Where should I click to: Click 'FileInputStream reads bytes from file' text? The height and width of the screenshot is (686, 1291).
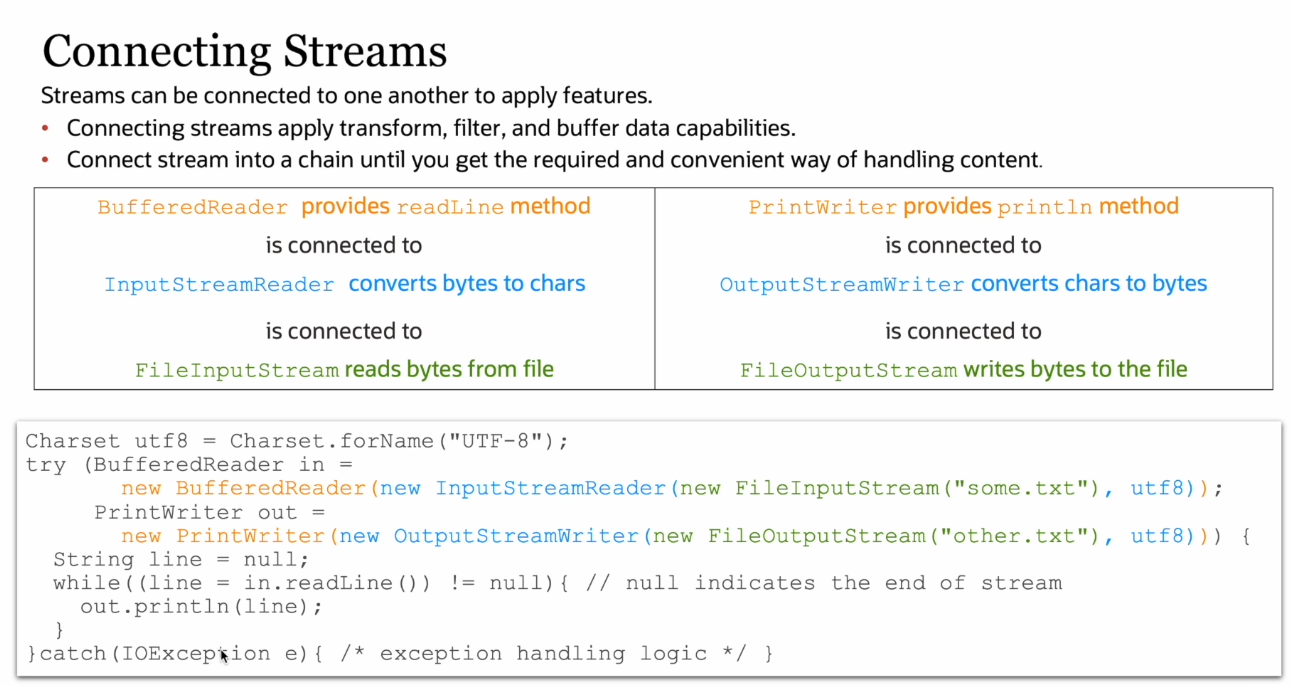[x=344, y=369]
